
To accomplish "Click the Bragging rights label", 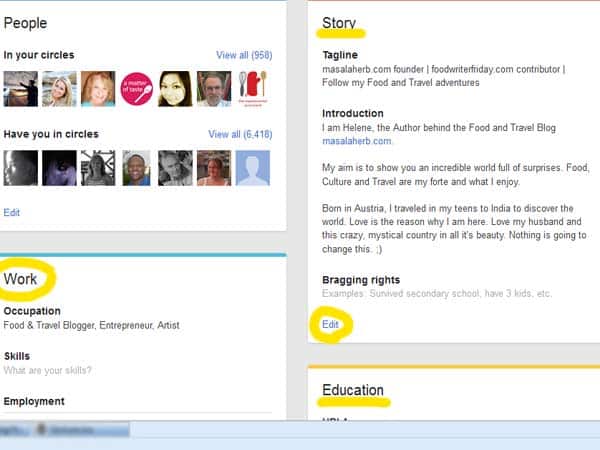I will coord(361,280).
